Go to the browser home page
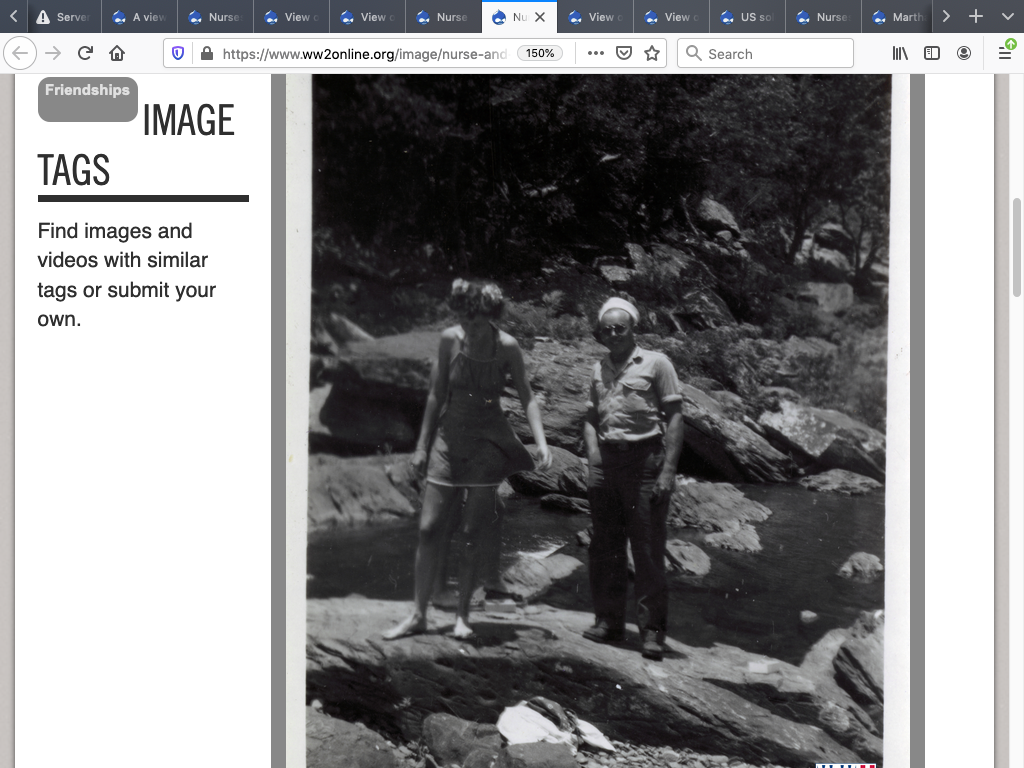This screenshot has width=1024, height=768. tap(117, 54)
